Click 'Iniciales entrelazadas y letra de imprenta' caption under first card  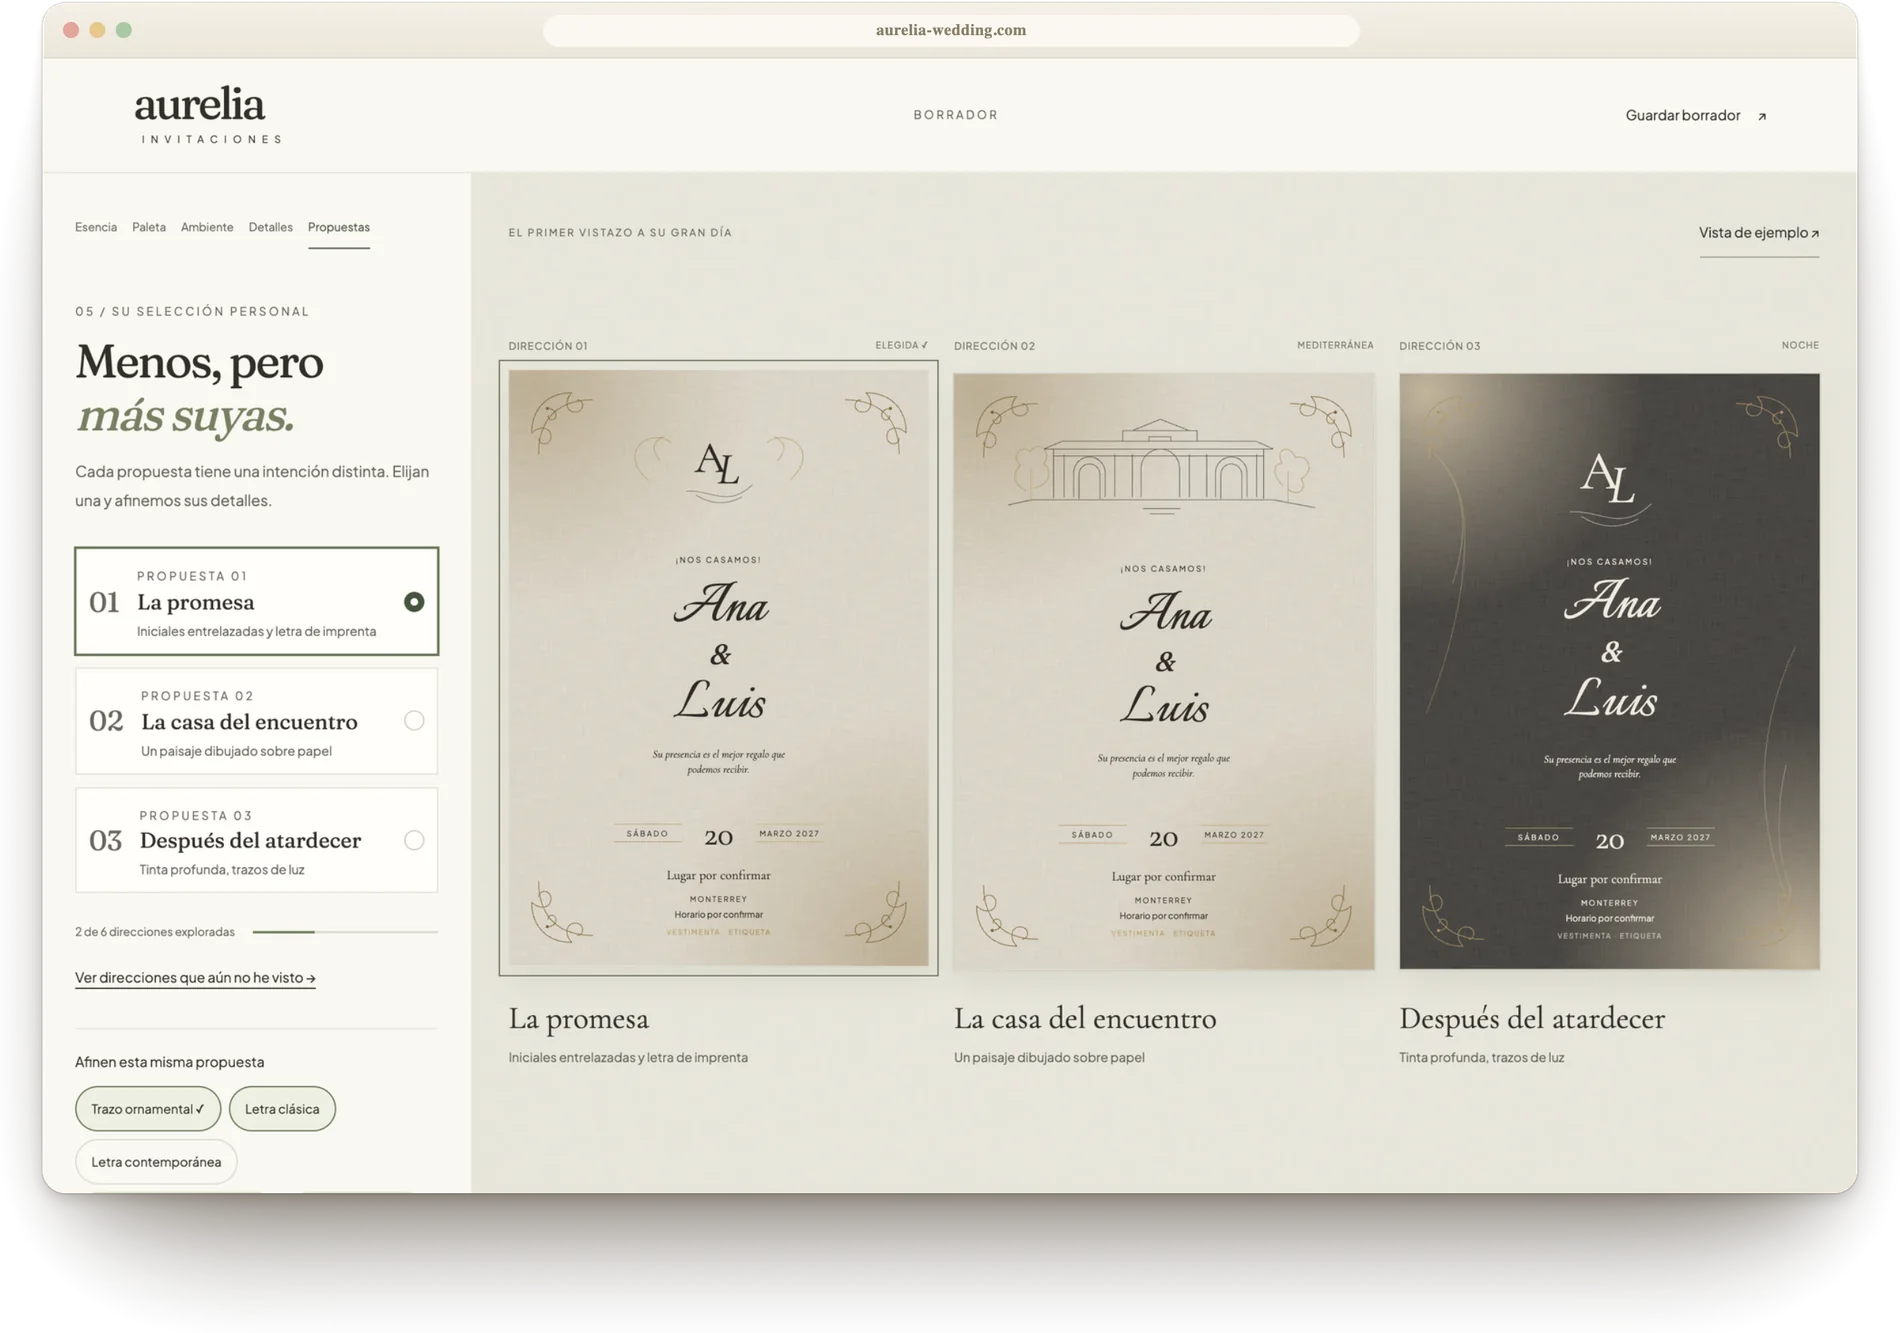pos(628,1058)
